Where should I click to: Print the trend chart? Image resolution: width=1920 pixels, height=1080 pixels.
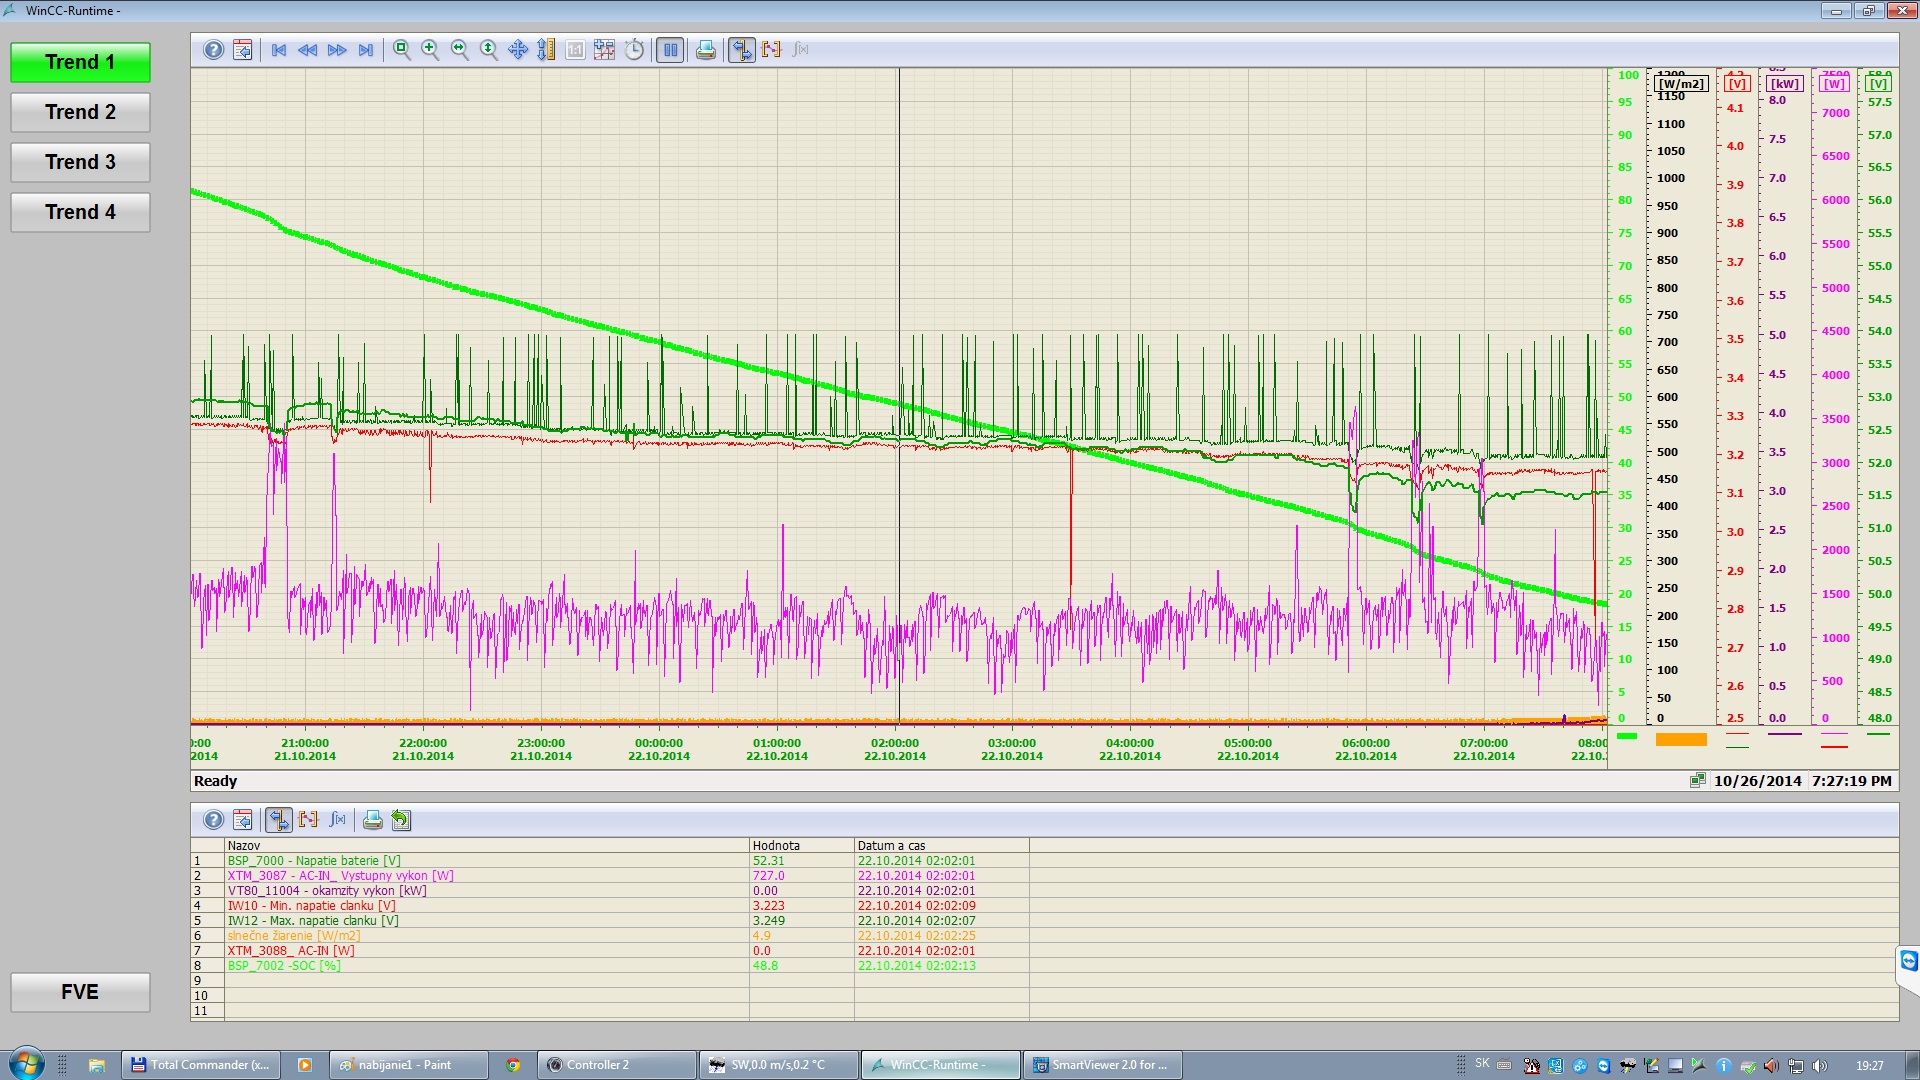pos(705,50)
